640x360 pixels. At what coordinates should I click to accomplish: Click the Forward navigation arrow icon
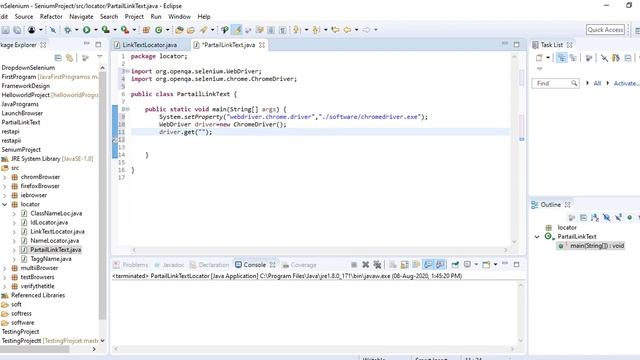pos(366,30)
